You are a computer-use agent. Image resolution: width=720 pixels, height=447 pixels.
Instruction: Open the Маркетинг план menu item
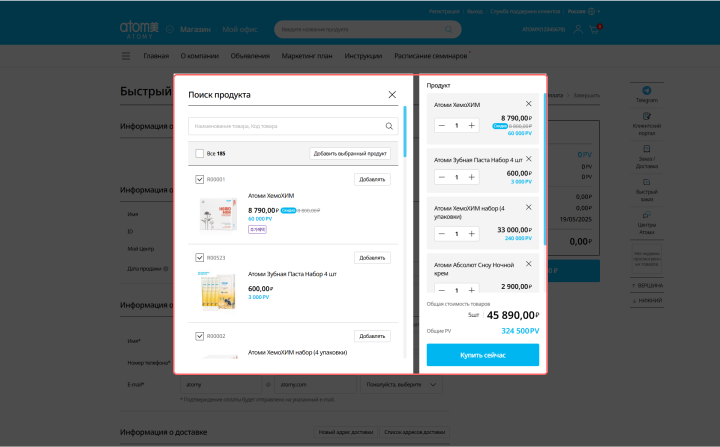(307, 56)
